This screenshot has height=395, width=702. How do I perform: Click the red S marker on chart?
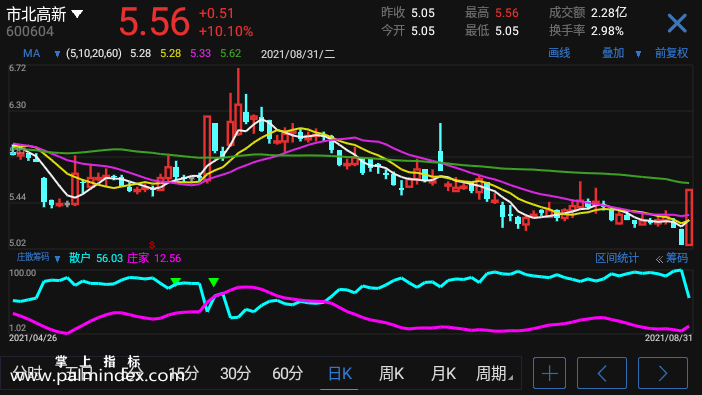152,245
